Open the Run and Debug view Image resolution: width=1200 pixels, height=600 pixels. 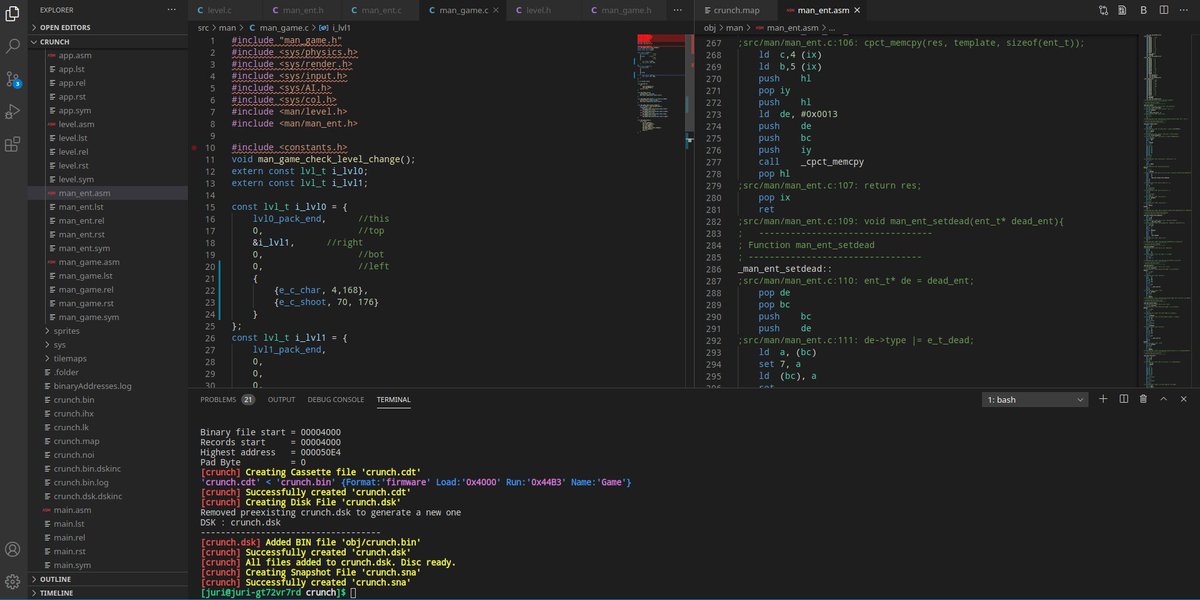(x=13, y=112)
